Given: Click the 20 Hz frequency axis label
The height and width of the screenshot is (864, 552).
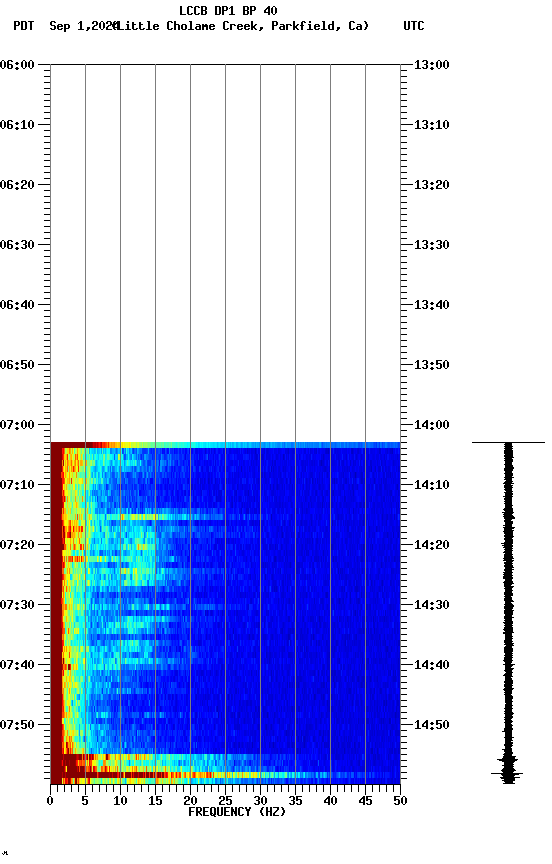Looking at the screenshot, I should coord(190,801).
